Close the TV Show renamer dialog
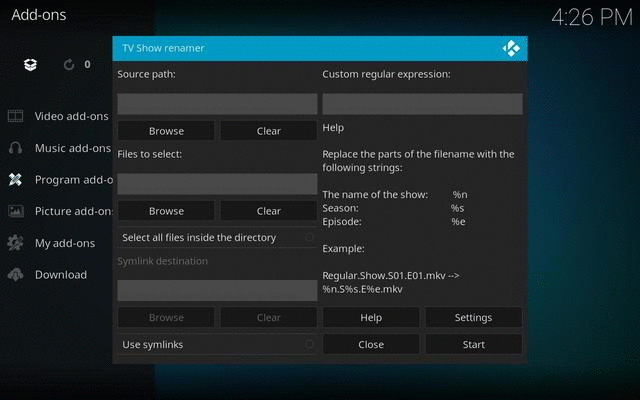The height and width of the screenshot is (400, 640). pyautogui.click(x=371, y=344)
